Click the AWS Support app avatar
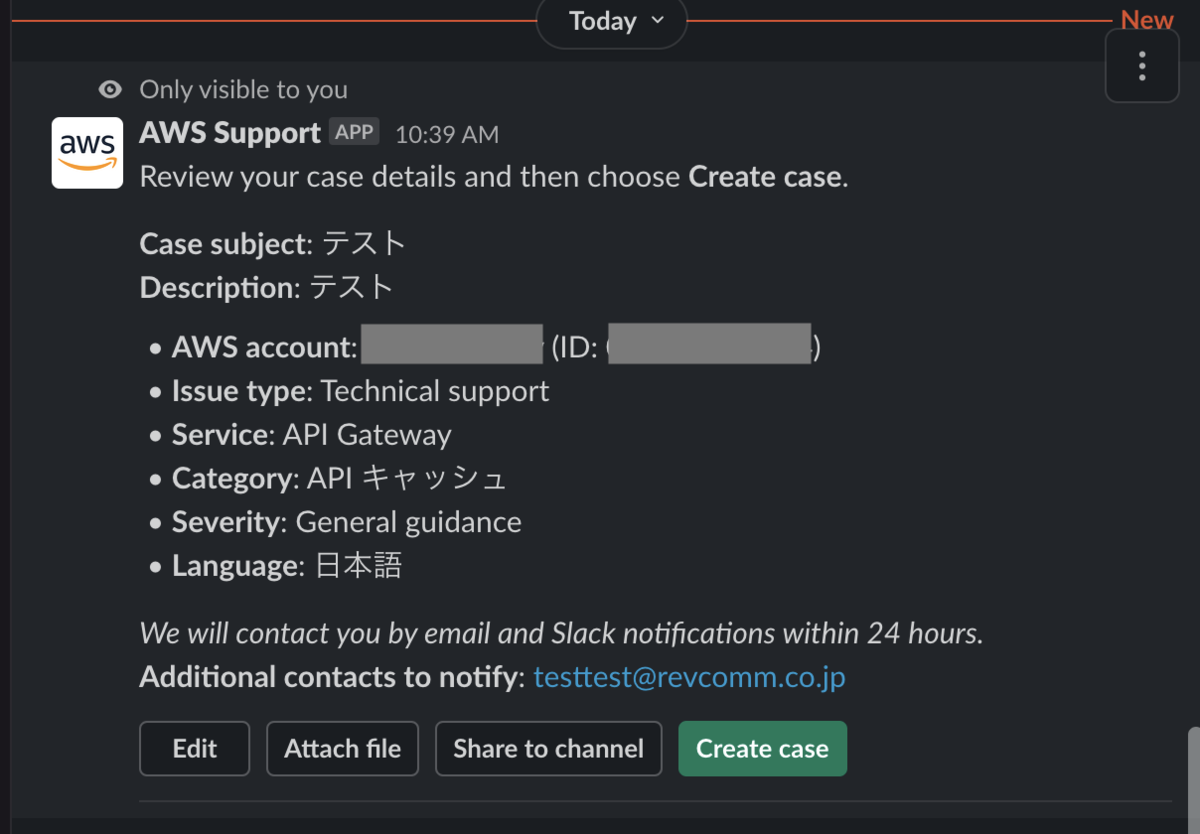 pyautogui.click(x=87, y=152)
